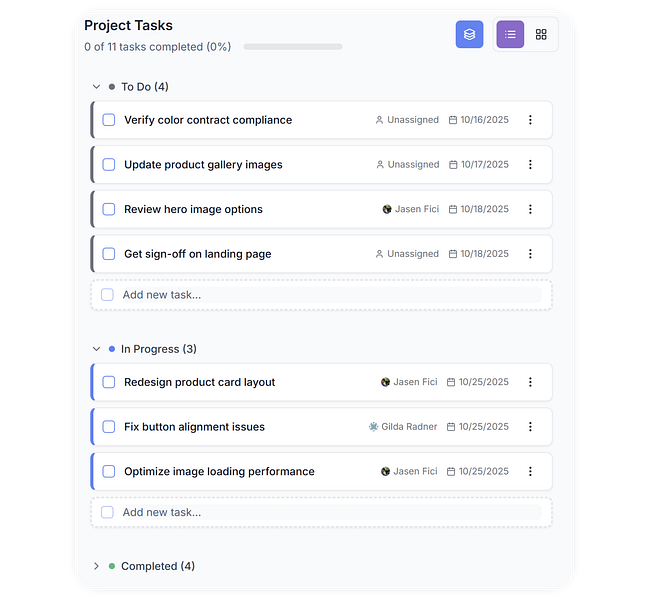Open more options for Fix button alignment issues
The width and height of the screenshot is (648, 600).
(x=530, y=427)
